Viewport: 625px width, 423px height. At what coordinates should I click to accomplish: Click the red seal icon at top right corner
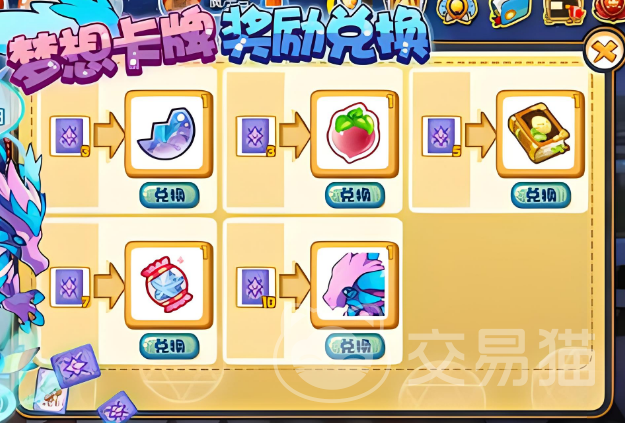(x=609, y=10)
